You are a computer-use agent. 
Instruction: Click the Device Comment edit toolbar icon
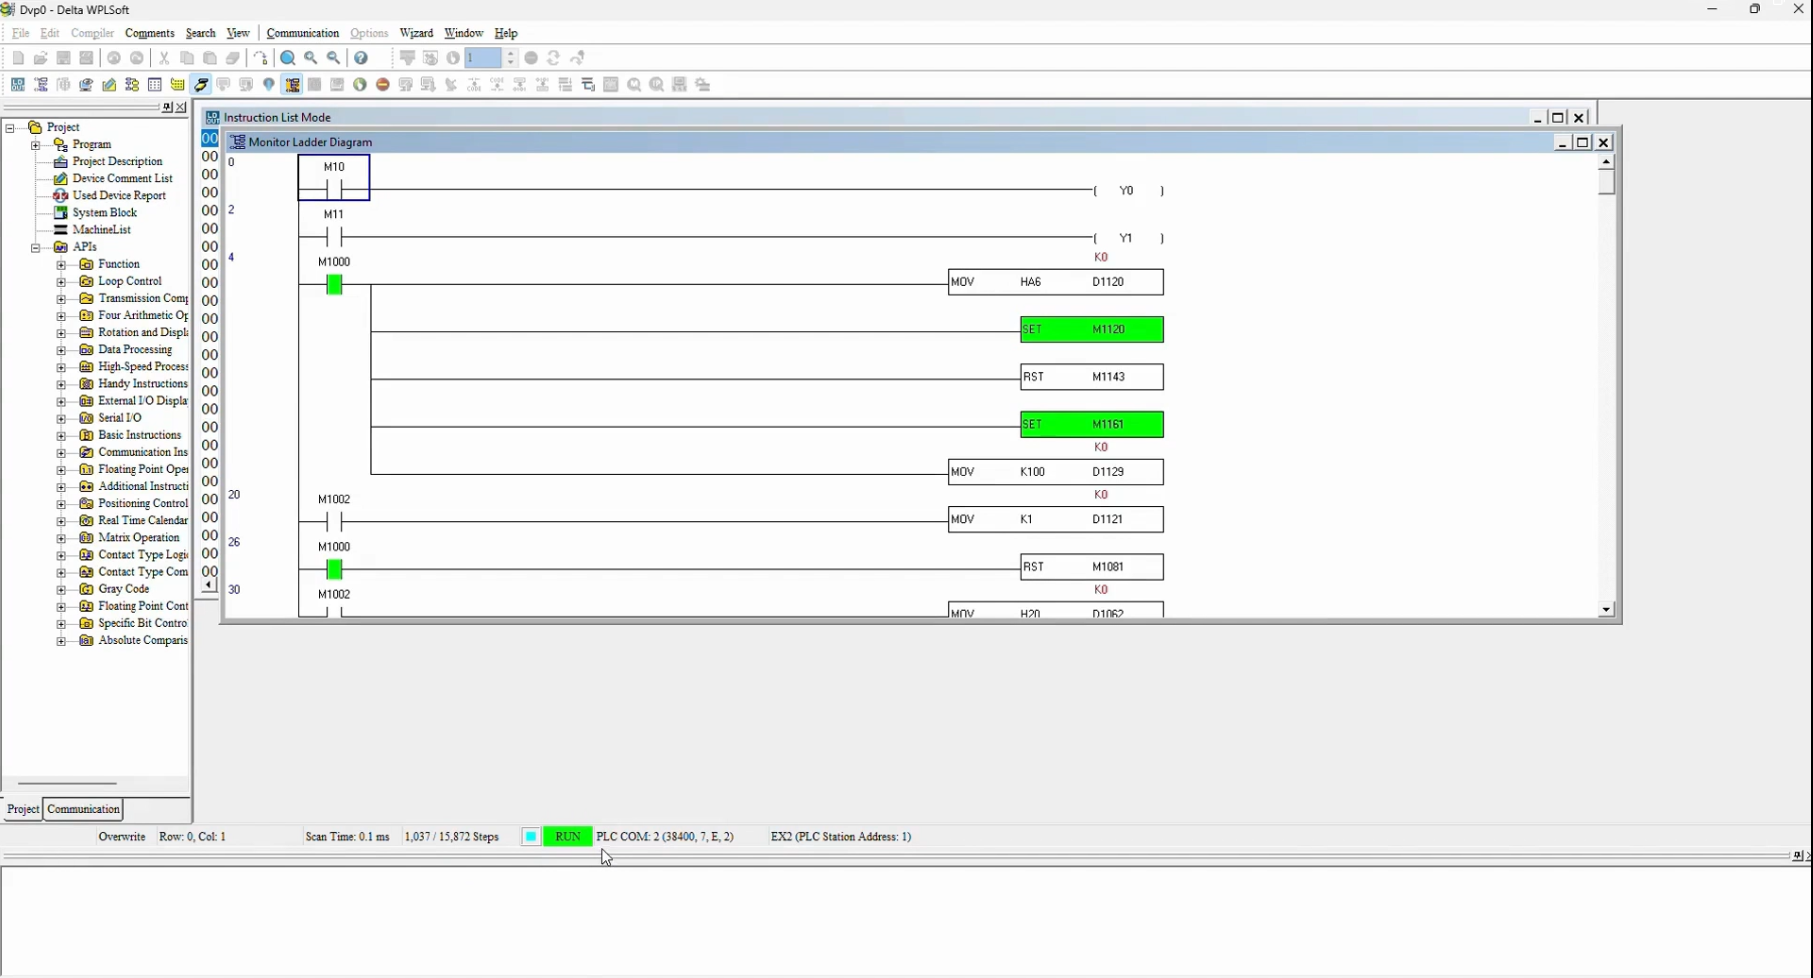coord(109,85)
